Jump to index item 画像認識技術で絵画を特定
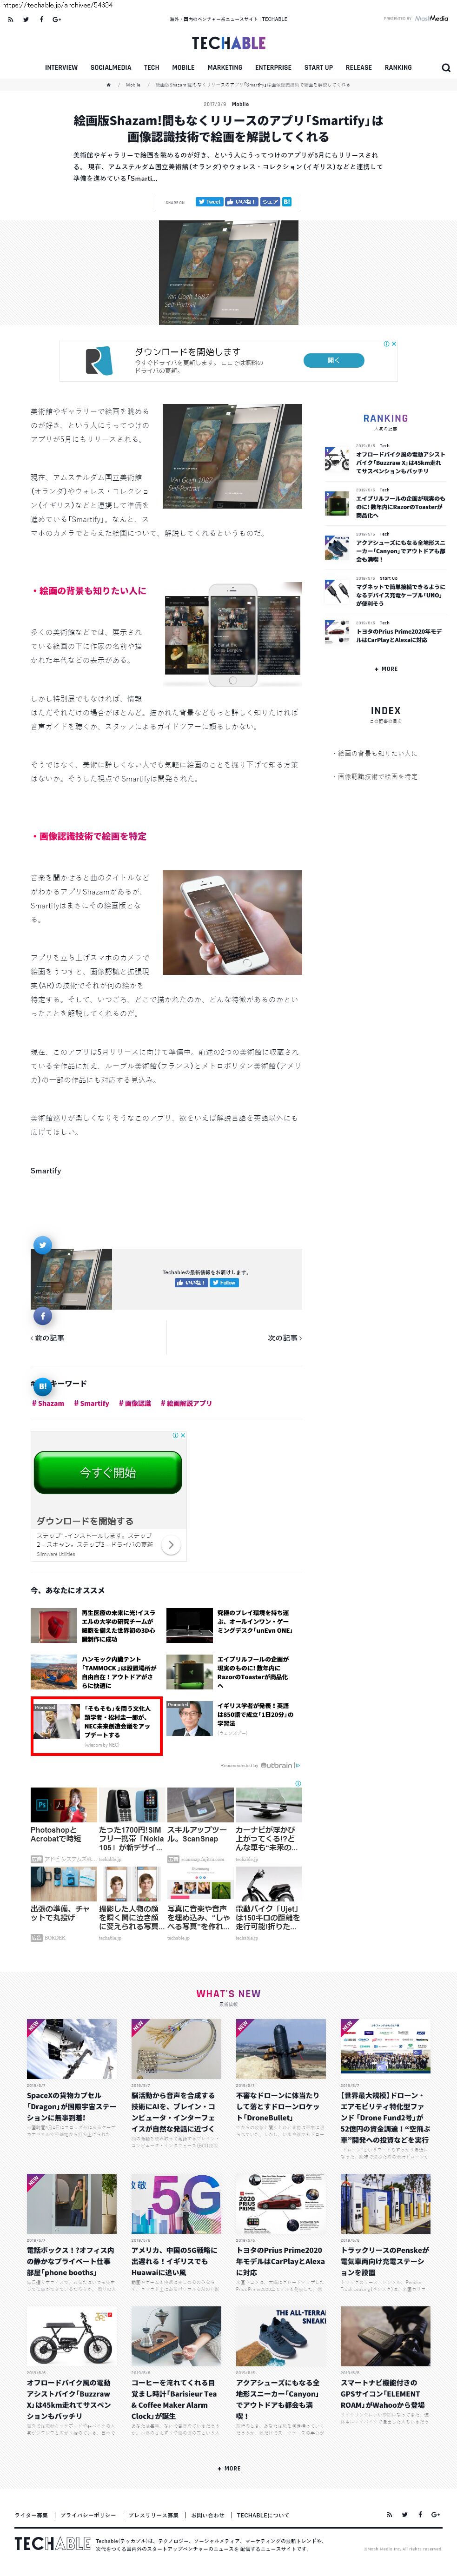Viewport: 457px width, 2576px height. (x=376, y=776)
